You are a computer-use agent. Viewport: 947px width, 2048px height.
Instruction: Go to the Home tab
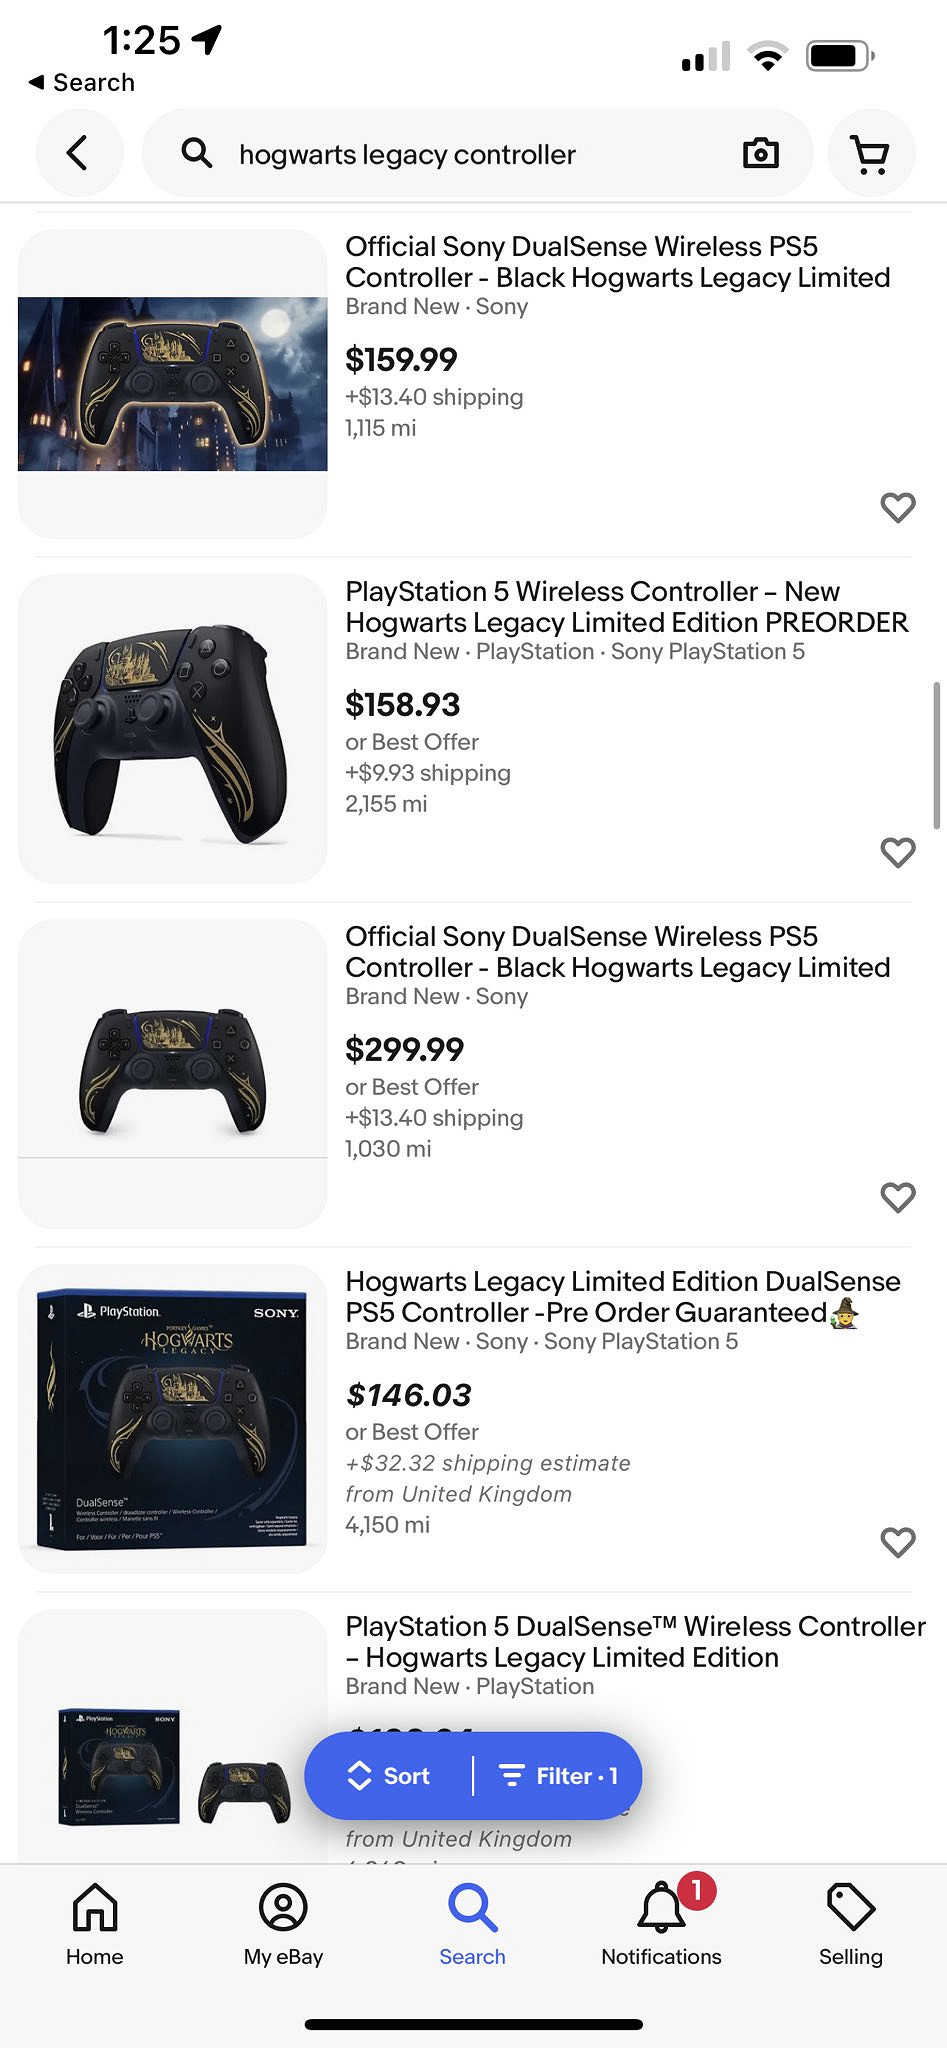pyautogui.click(x=95, y=1924)
